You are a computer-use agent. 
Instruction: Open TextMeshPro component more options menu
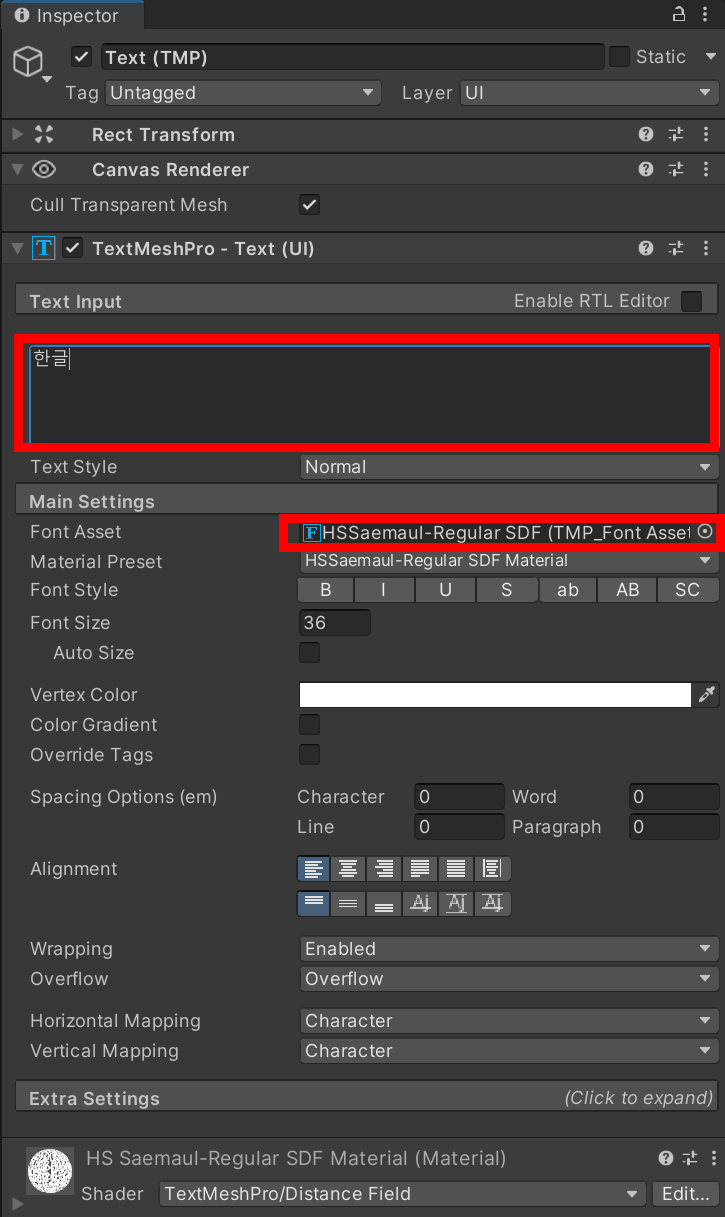tap(708, 248)
